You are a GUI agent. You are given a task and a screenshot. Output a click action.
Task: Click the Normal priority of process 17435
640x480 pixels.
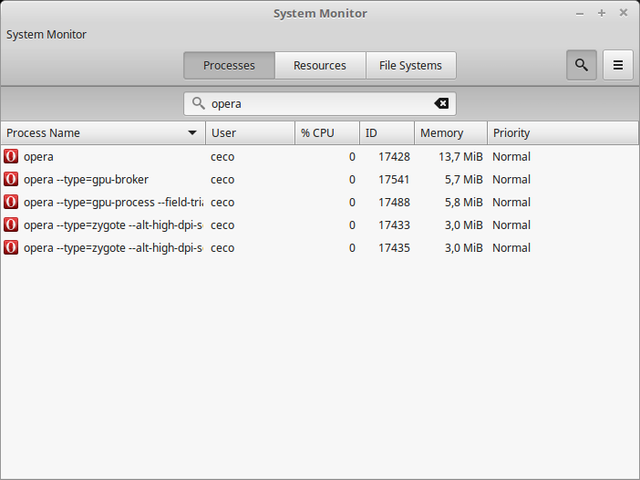[x=511, y=248]
